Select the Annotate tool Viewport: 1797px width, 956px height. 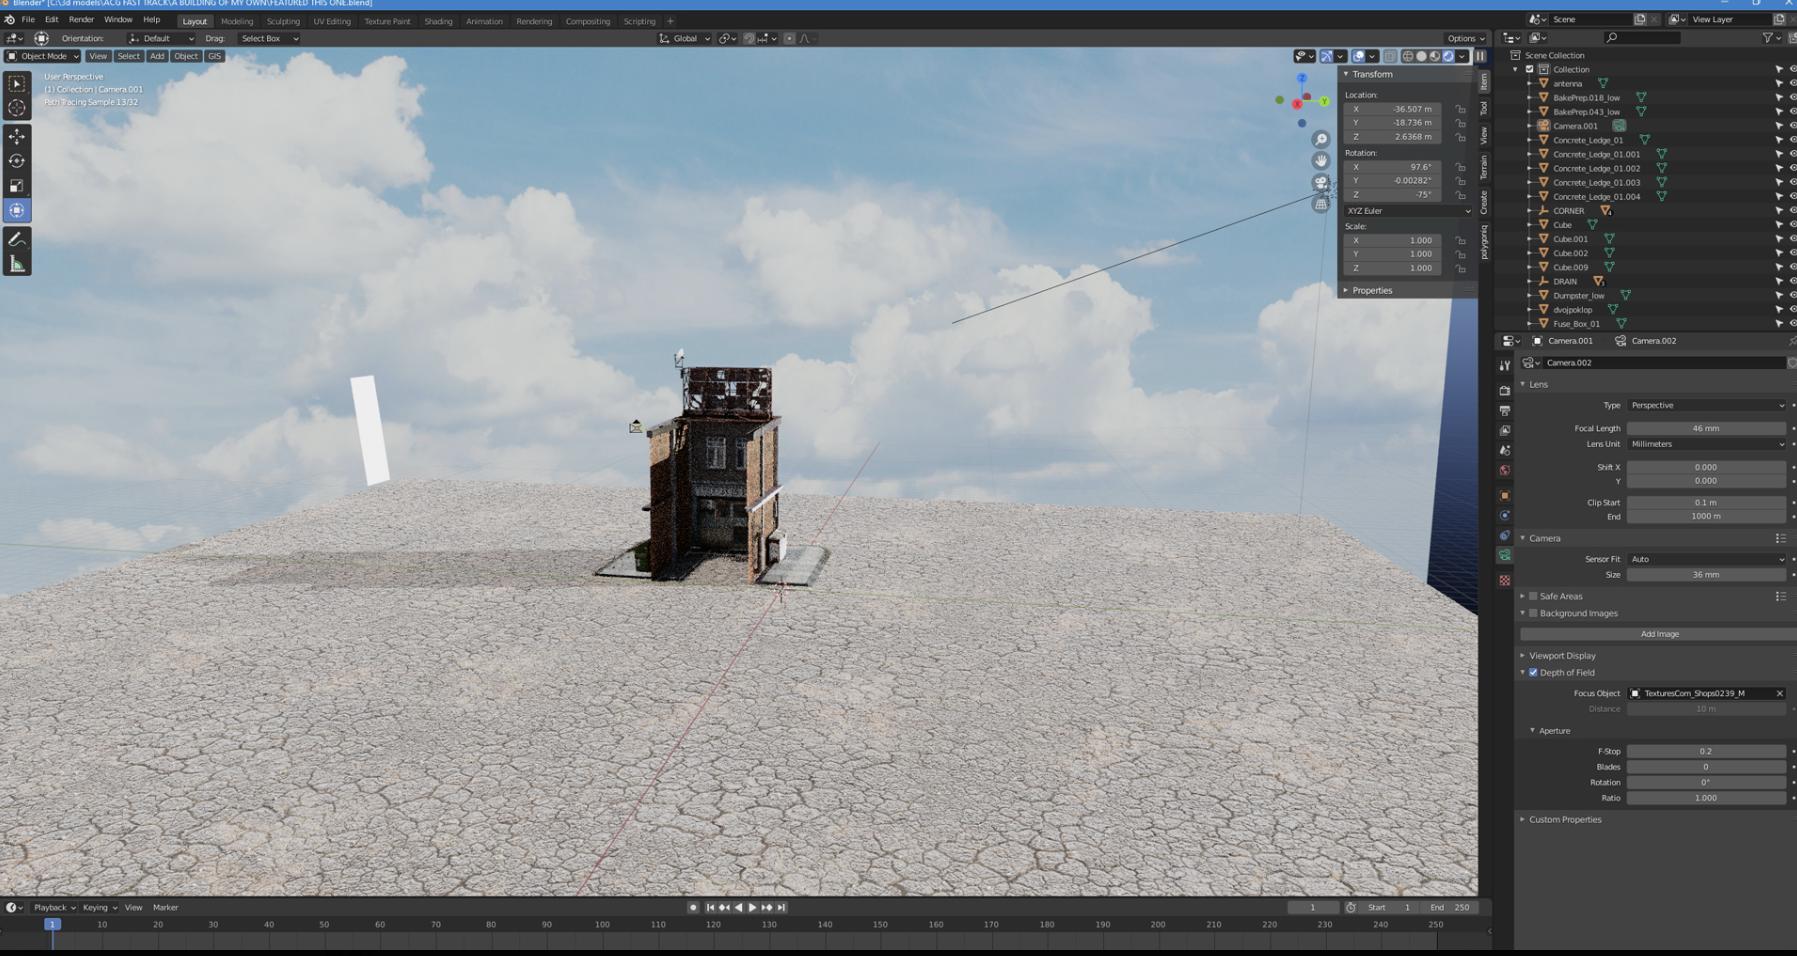17,240
